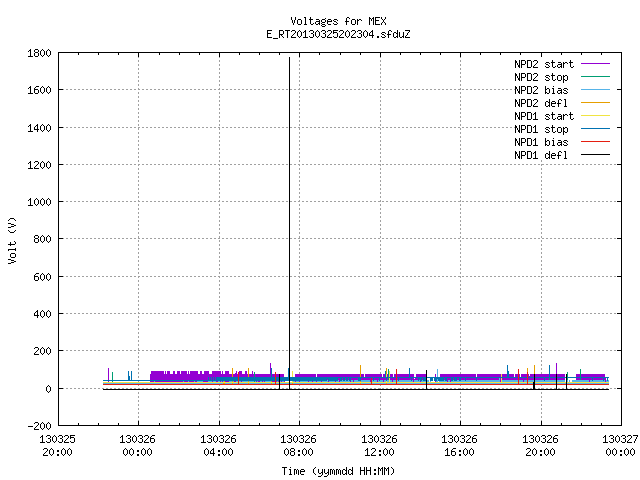This screenshot has width=640, height=480.
Task: Click the 400 y-axis tick label
Action: click(x=42, y=314)
